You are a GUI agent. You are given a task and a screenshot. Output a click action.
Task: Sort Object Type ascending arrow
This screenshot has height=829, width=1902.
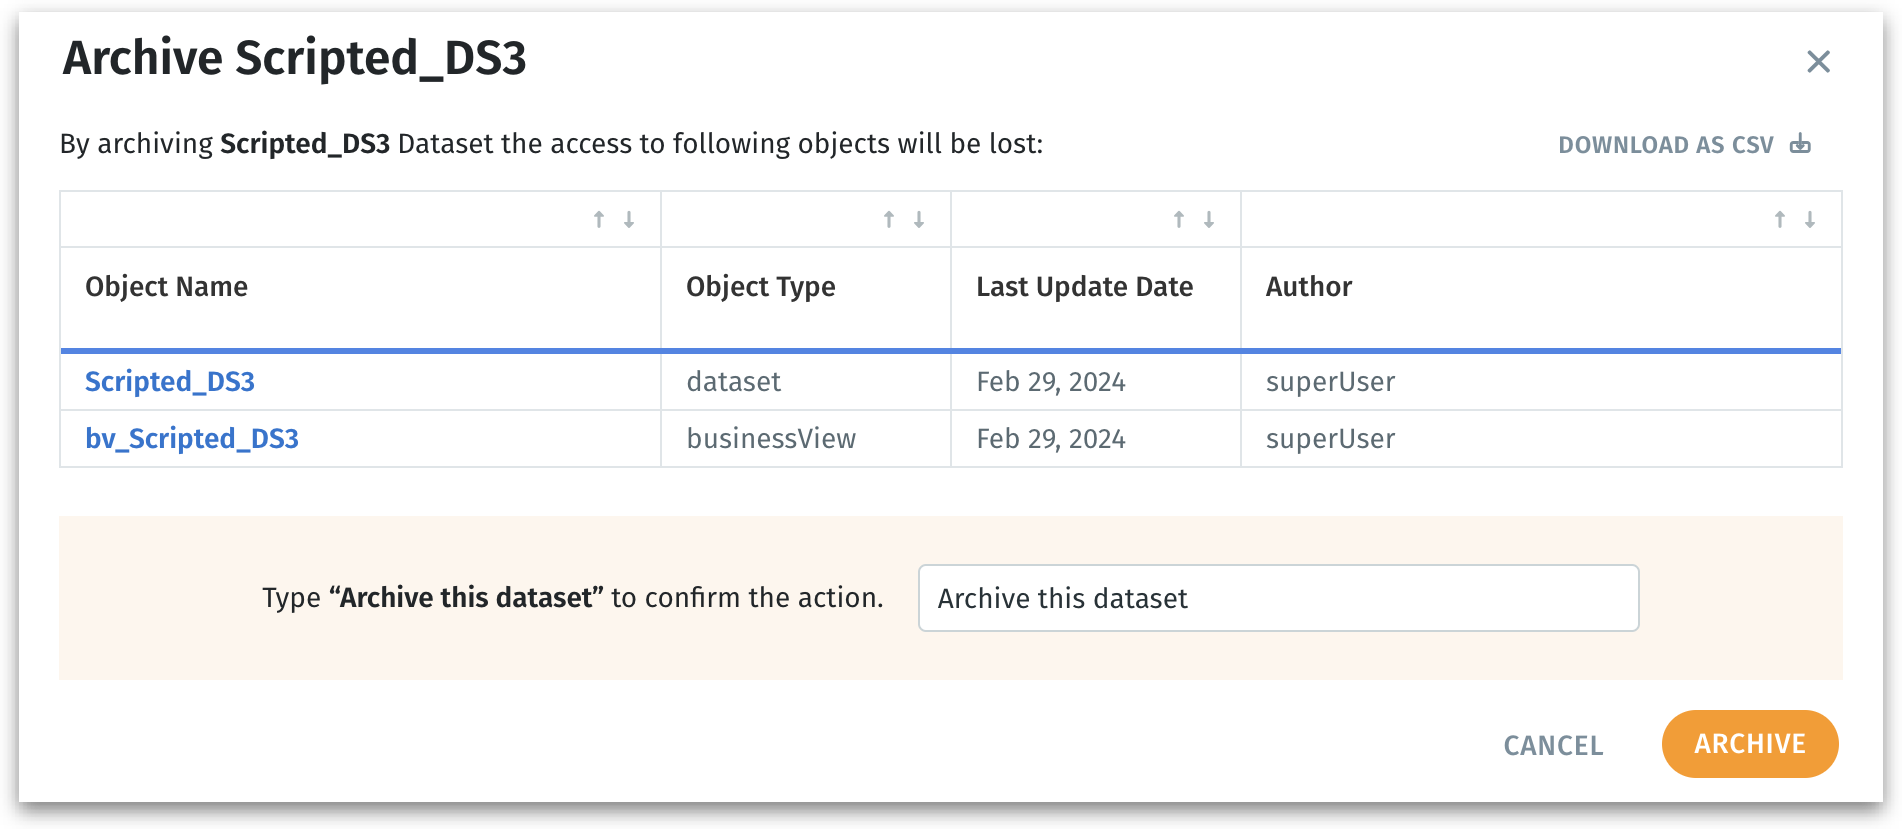(x=889, y=219)
